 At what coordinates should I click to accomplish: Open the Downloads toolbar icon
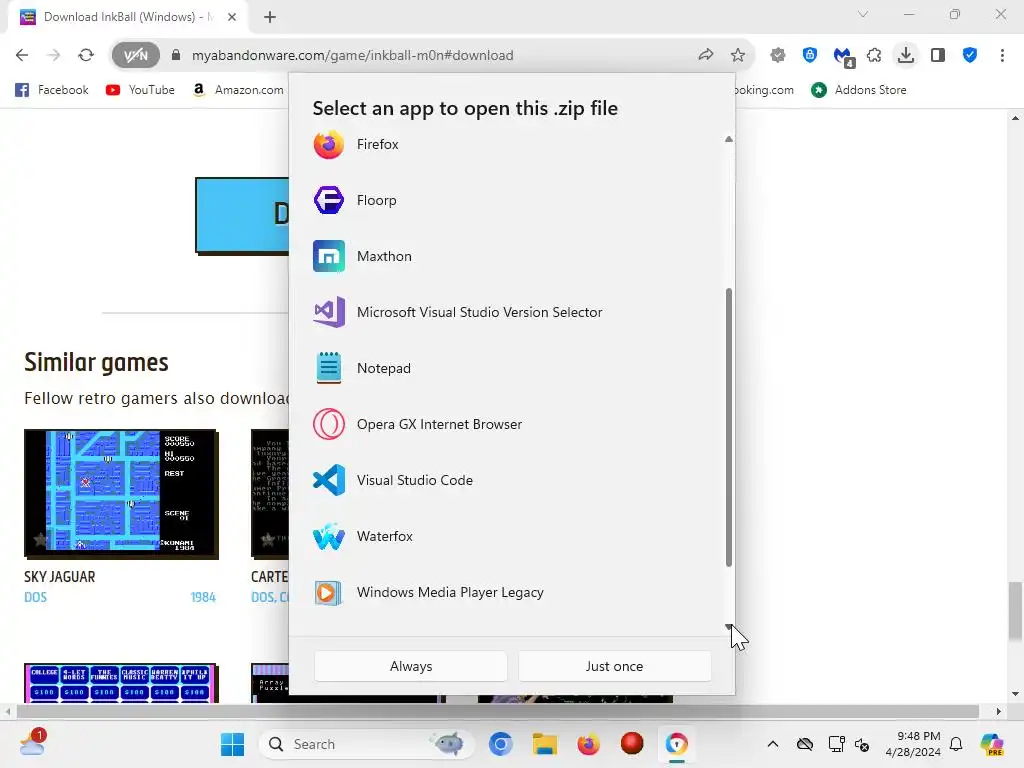pyautogui.click(x=906, y=55)
